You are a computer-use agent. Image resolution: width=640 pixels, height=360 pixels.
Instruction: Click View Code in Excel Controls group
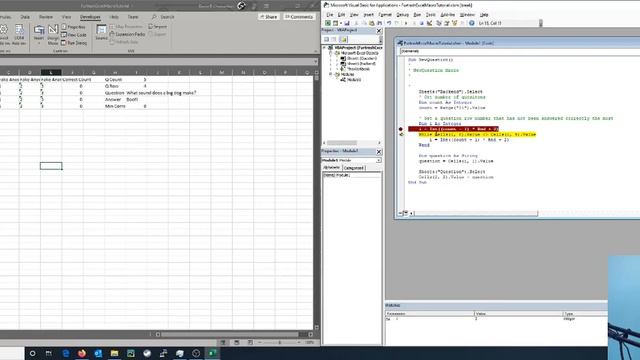point(74,35)
